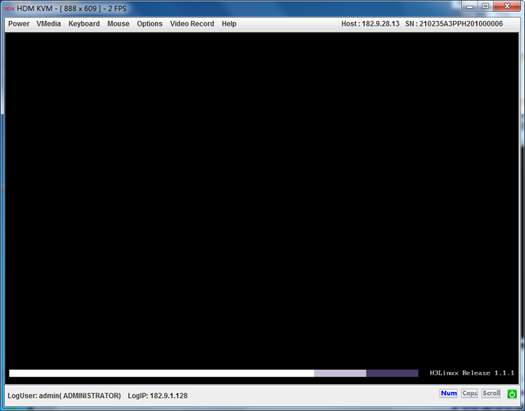
Task: Toggle the Caps lock indicator
Action: 469,393
